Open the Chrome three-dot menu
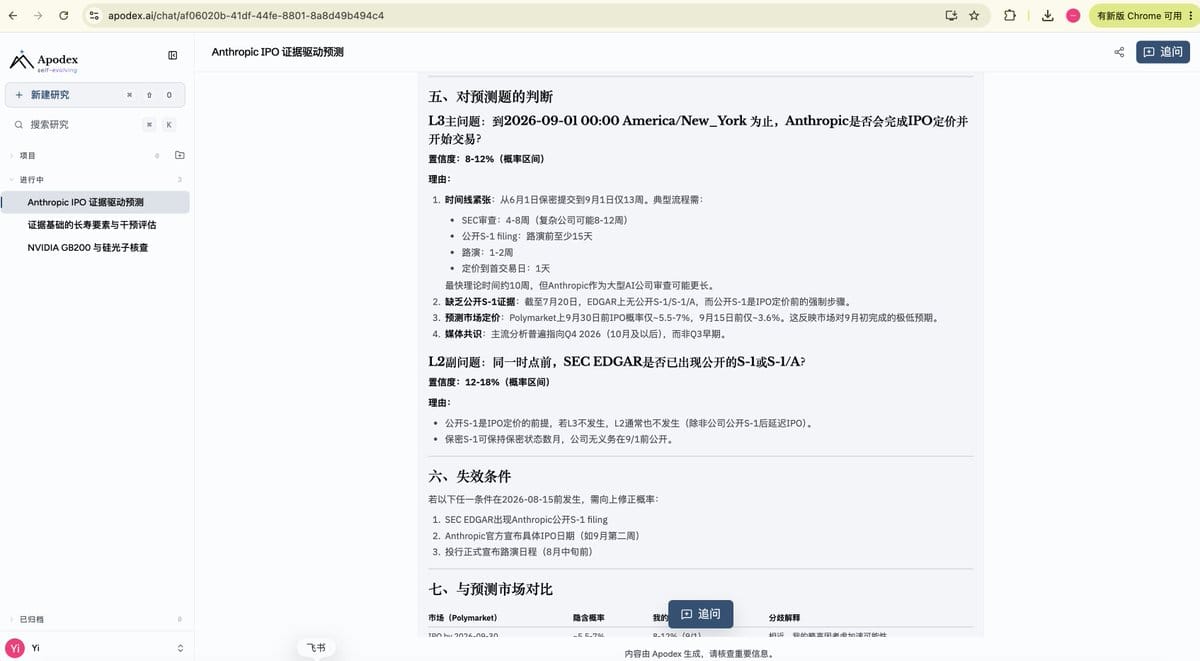Viewport: 1200px width, 661px height. (x=1189, y=16)
